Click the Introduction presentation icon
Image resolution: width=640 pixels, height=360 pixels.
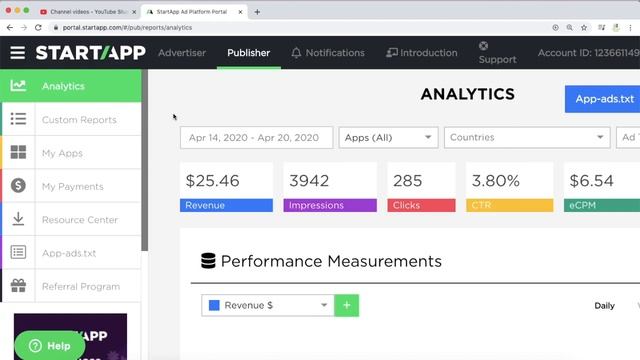392,53
